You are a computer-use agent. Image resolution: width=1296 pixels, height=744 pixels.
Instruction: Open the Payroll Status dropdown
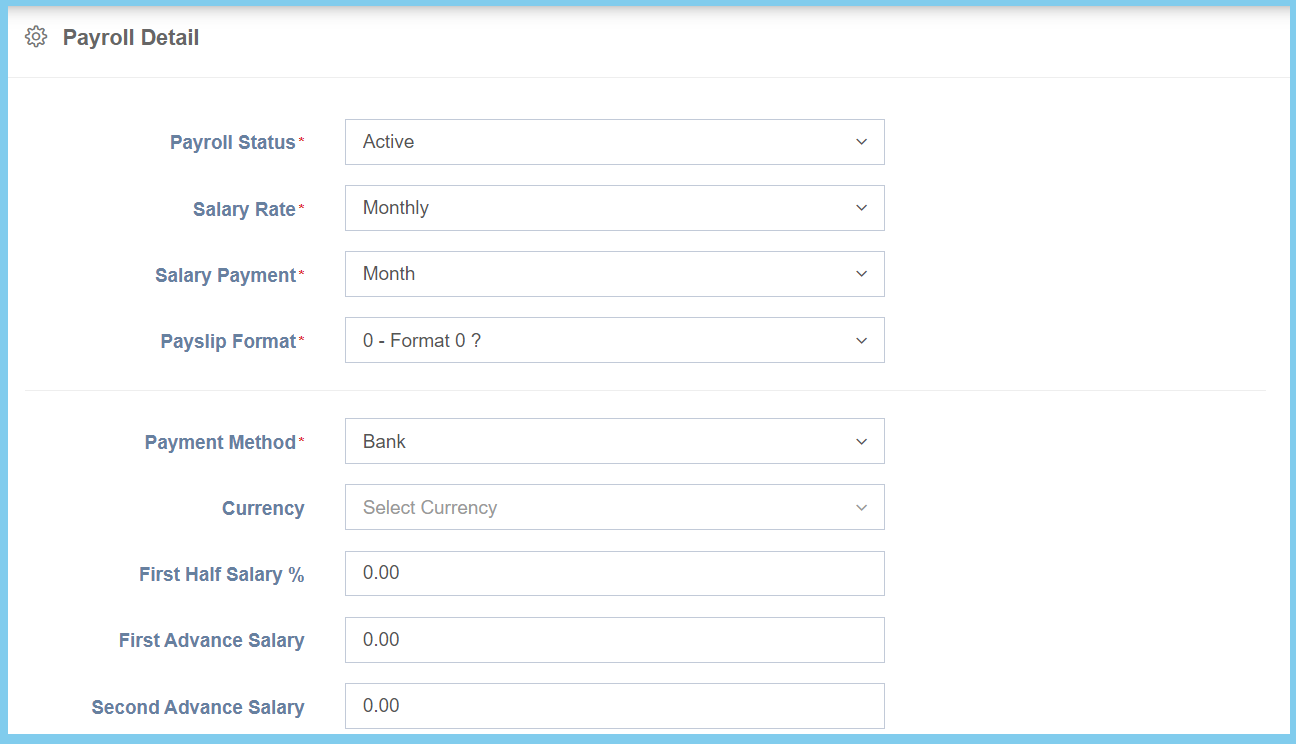(614, 142)
